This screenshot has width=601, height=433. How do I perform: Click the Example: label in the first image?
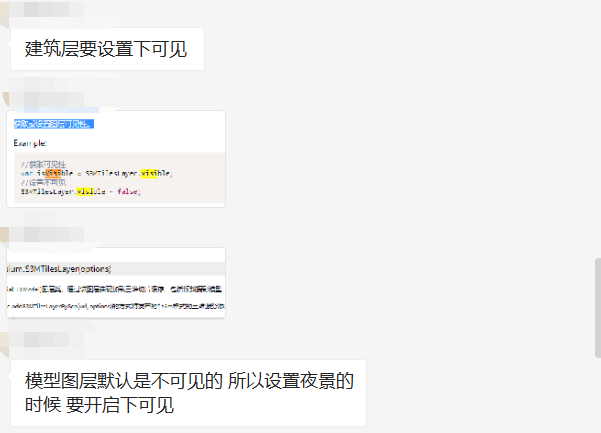30,143
